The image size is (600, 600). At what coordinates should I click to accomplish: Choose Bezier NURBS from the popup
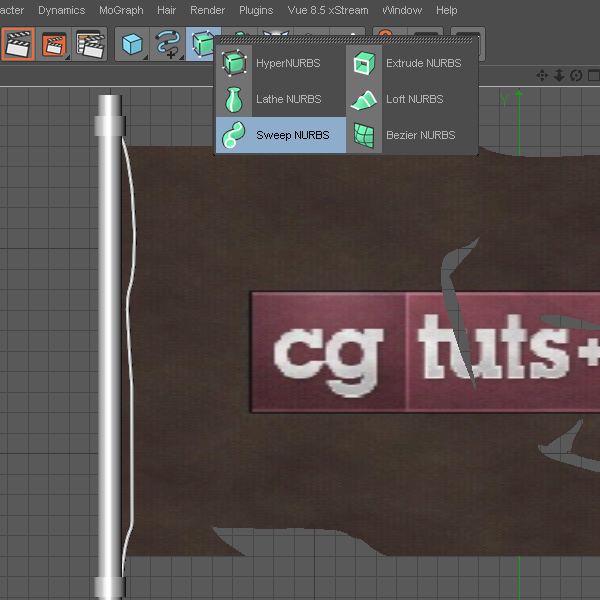(412, 135)
